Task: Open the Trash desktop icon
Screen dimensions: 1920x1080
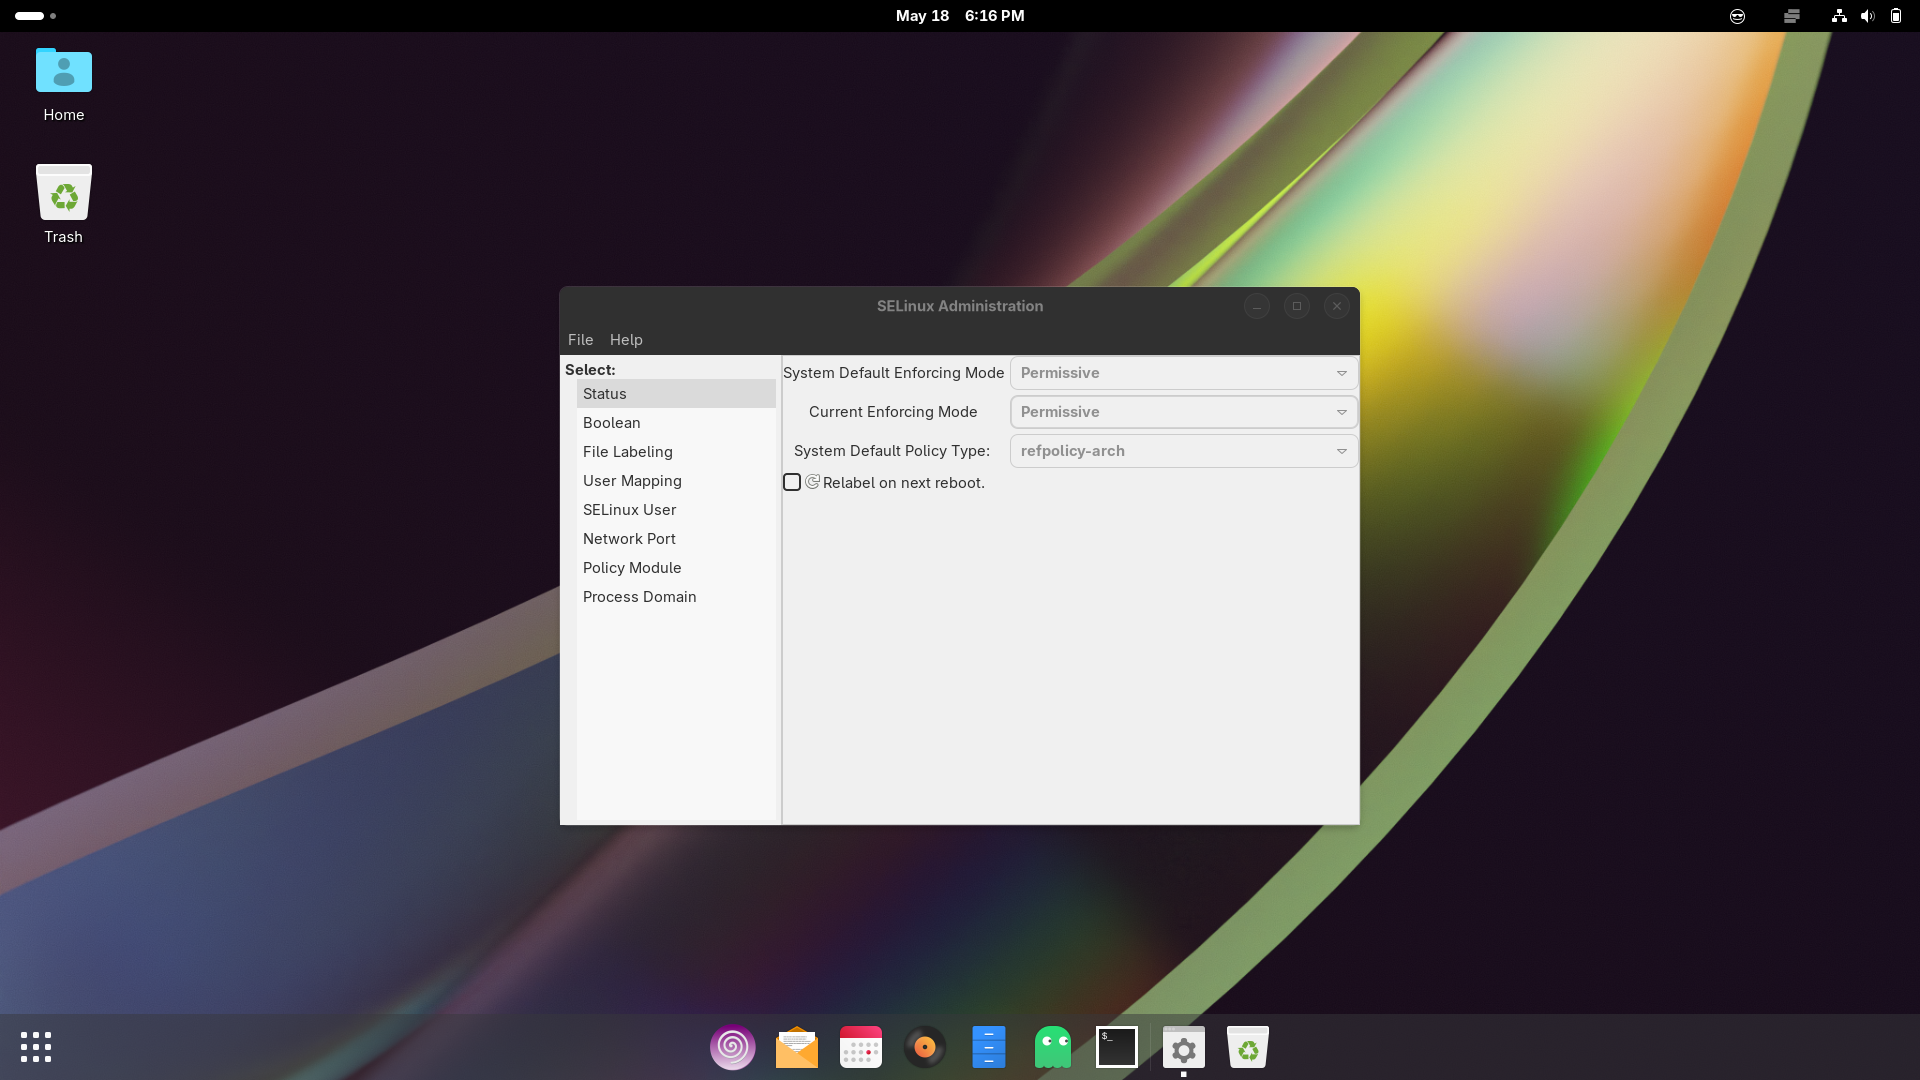Action: pyautogui.click(x=64, y=205)
